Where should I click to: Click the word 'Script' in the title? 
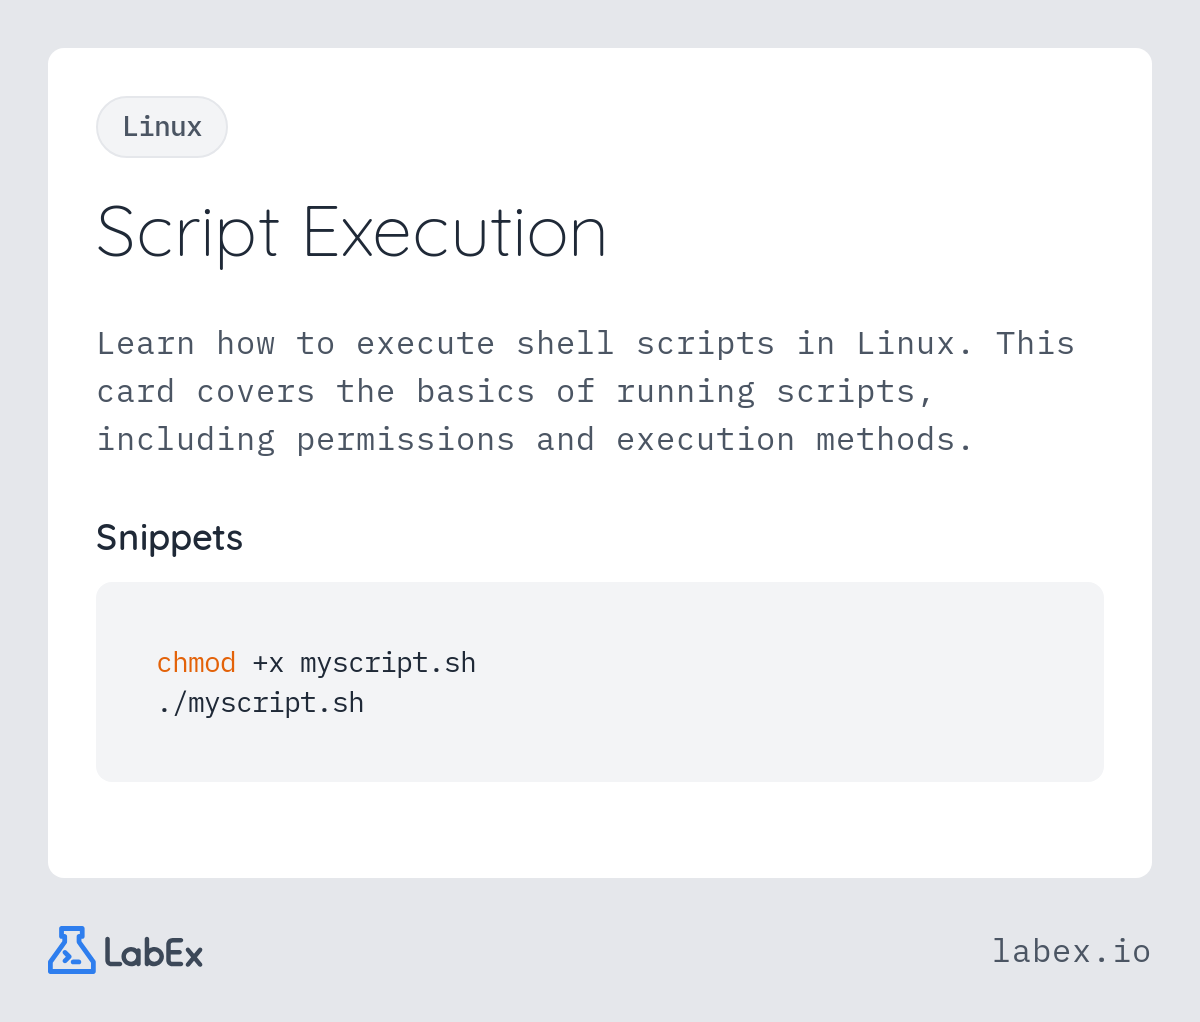tap(187, 234)
